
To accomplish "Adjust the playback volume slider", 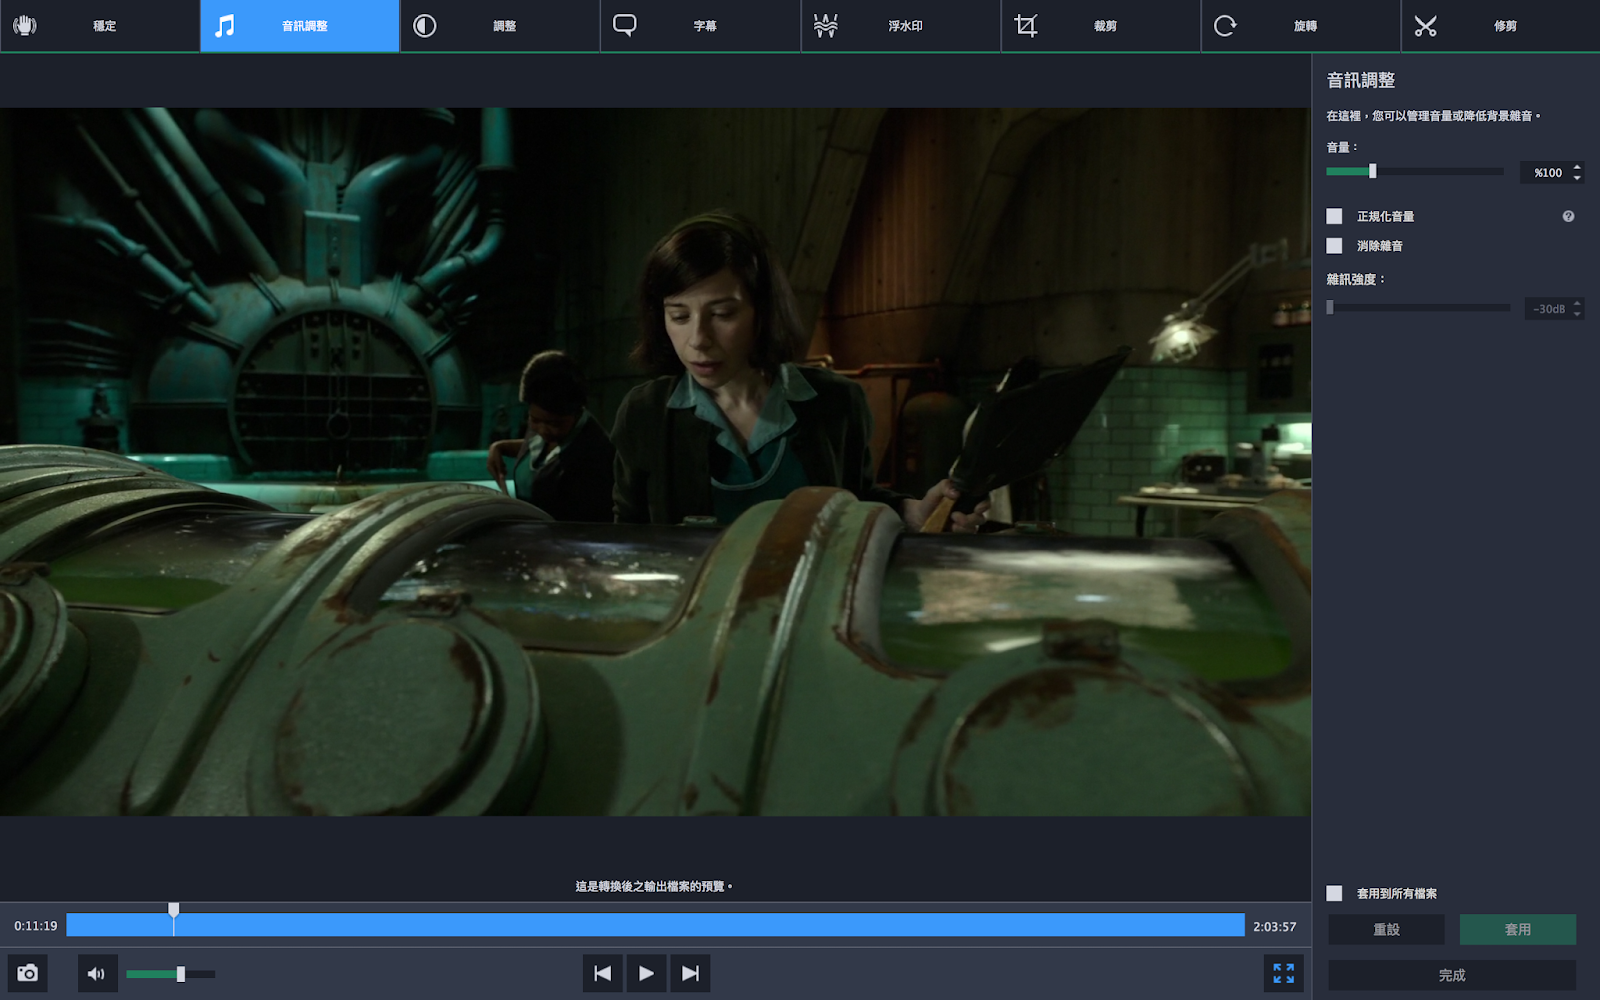I will [x=170, y=974].
